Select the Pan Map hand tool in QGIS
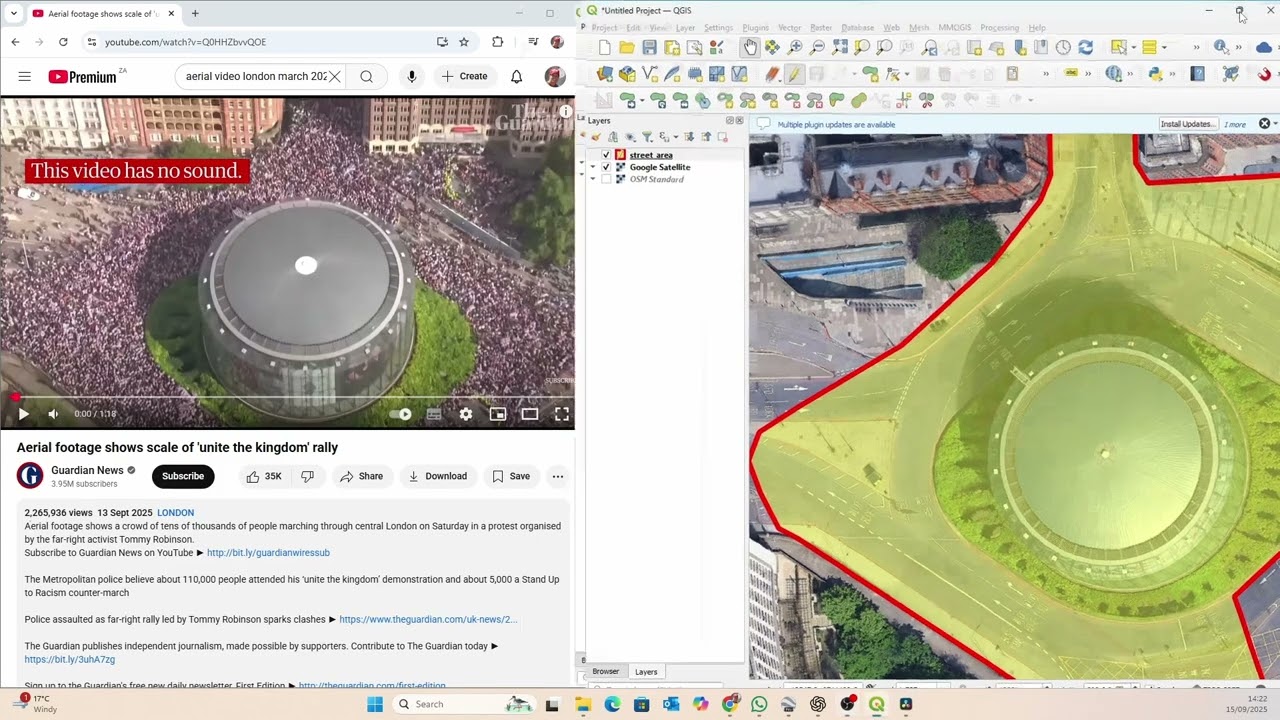 751,47
